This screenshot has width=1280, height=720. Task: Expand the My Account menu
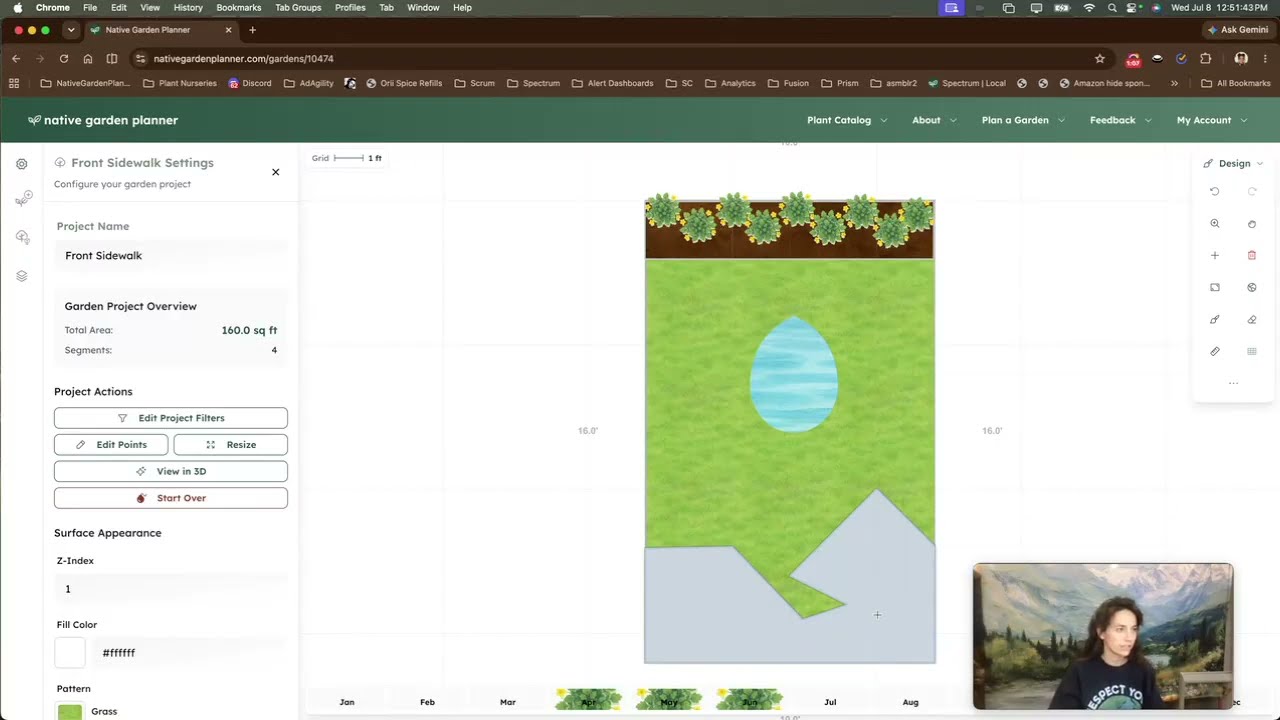pyautogui.click(x=1212, y=120)
